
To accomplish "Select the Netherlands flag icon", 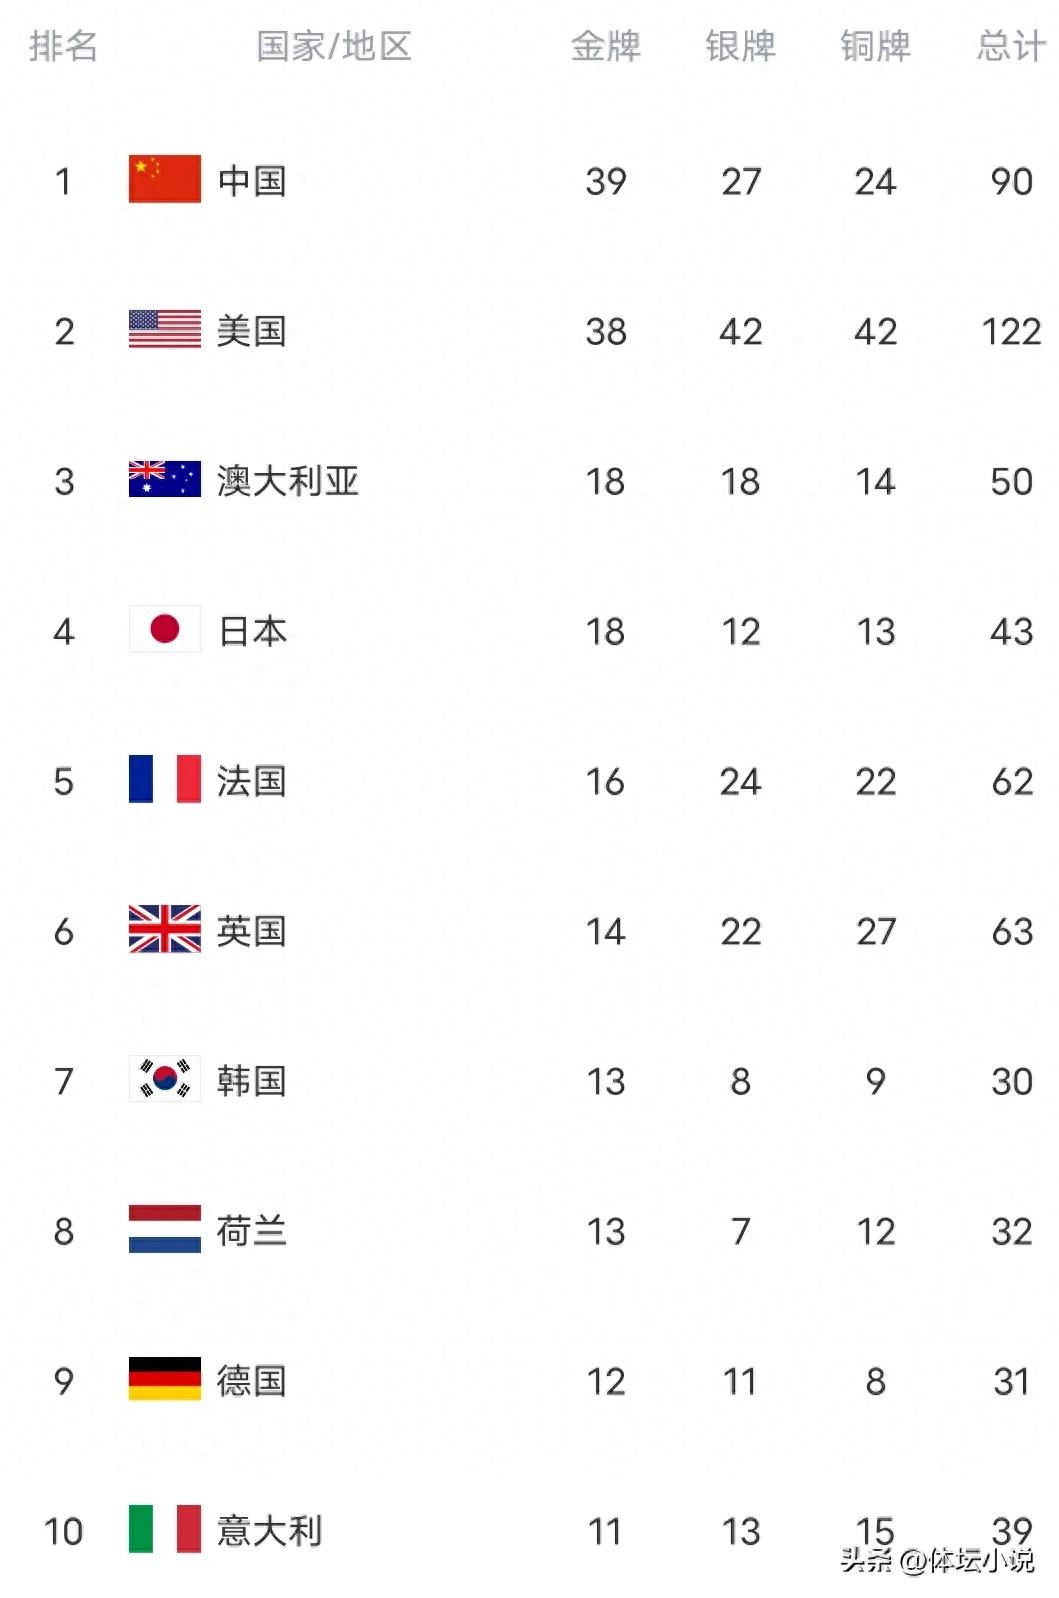I will point(165,1229).
